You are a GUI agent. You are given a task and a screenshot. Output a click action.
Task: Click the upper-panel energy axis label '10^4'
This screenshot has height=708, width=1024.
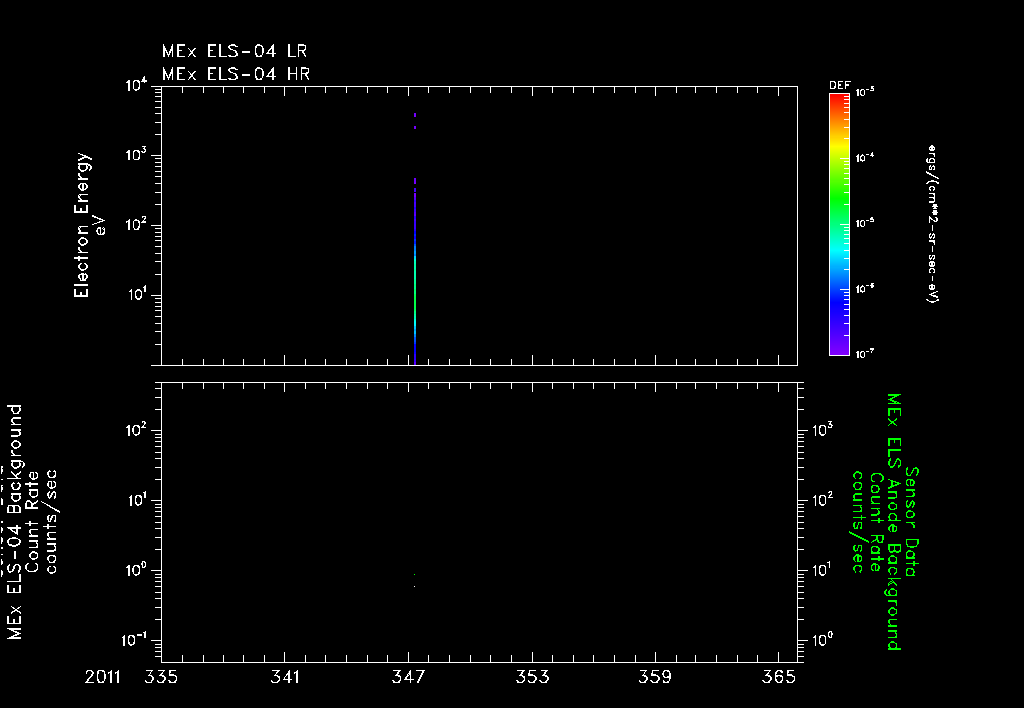(137, 86)
